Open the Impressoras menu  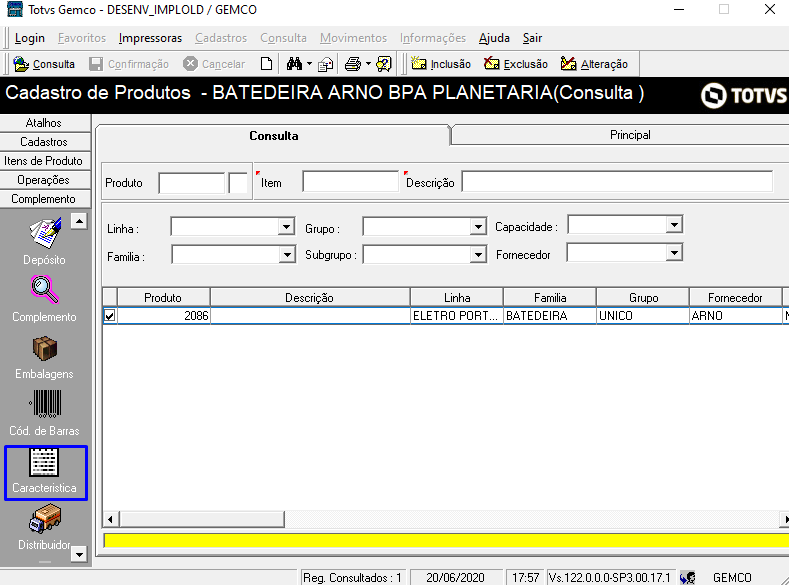pos(150,38)
